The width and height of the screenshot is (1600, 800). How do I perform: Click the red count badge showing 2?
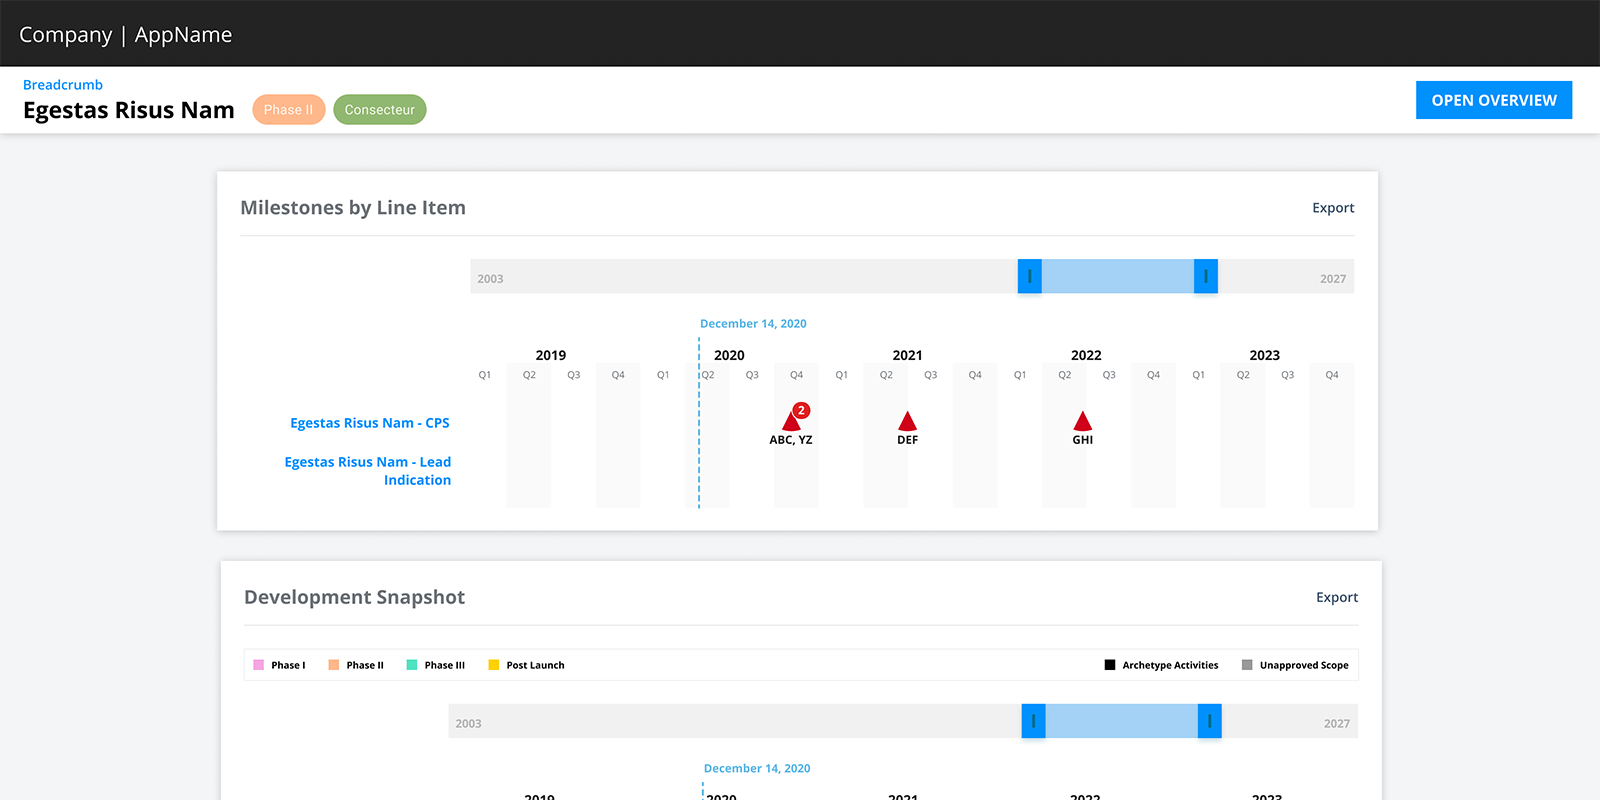[801, 410]
